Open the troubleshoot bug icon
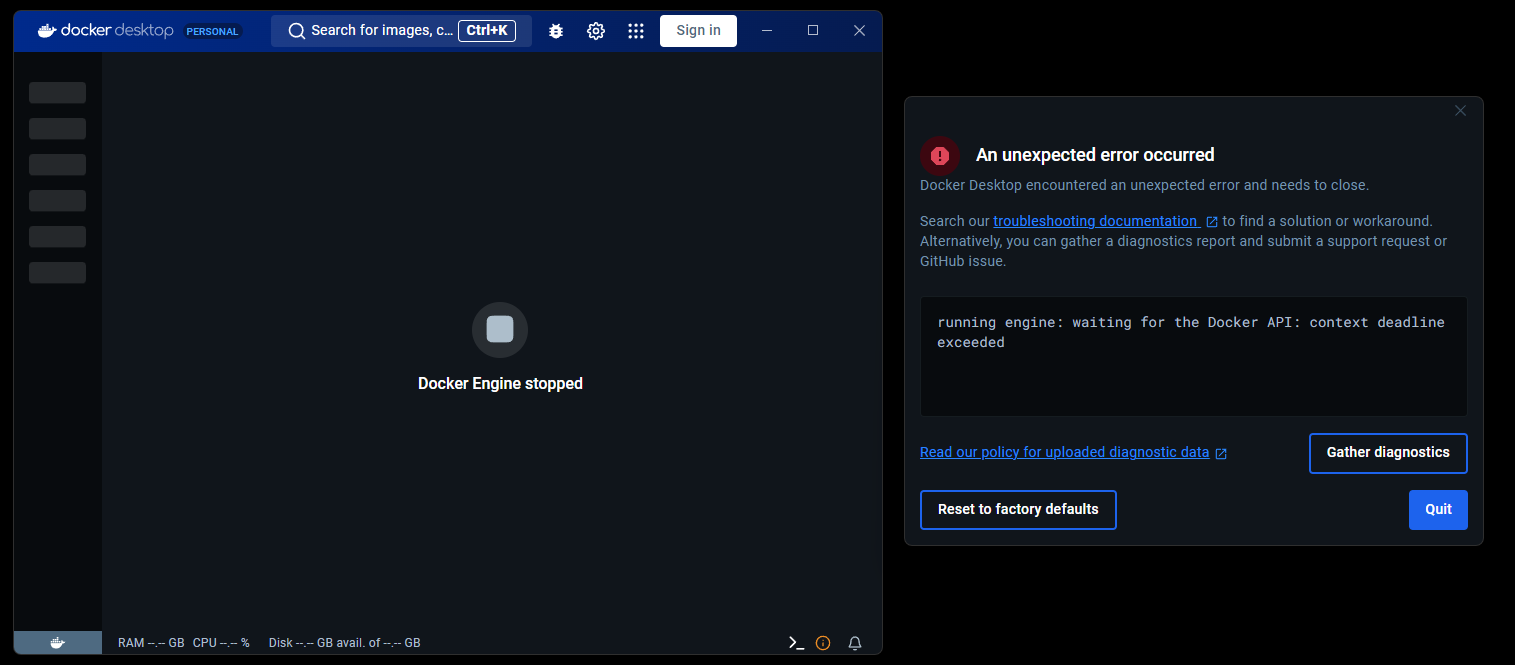Viewport: 1515px width, 665px height. (556, 31)
